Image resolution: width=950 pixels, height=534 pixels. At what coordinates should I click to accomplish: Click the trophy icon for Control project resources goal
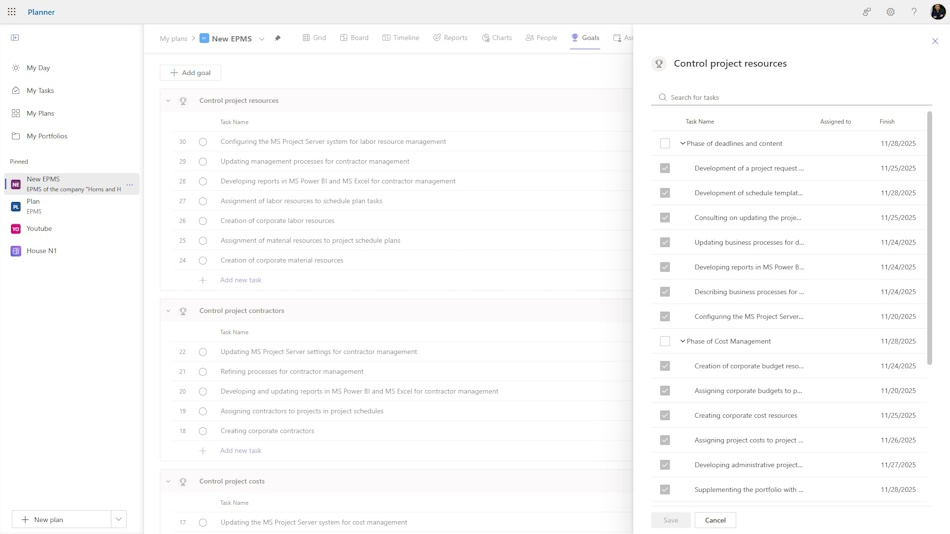click(183, 101)
